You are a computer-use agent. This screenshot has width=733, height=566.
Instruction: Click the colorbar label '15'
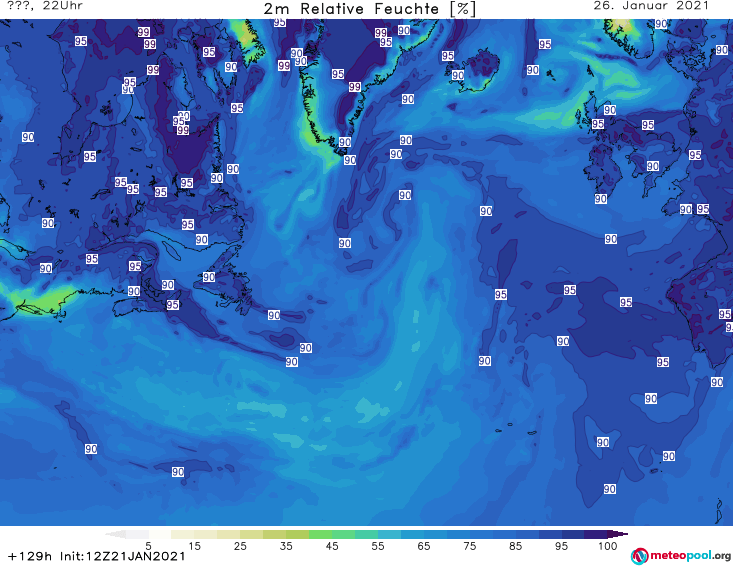pos(194,546)
